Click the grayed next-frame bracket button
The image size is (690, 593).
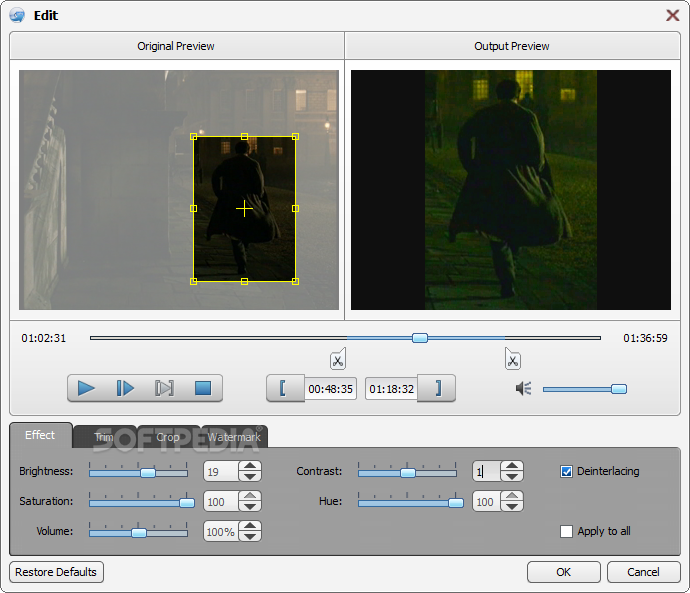tap(164, 388)
